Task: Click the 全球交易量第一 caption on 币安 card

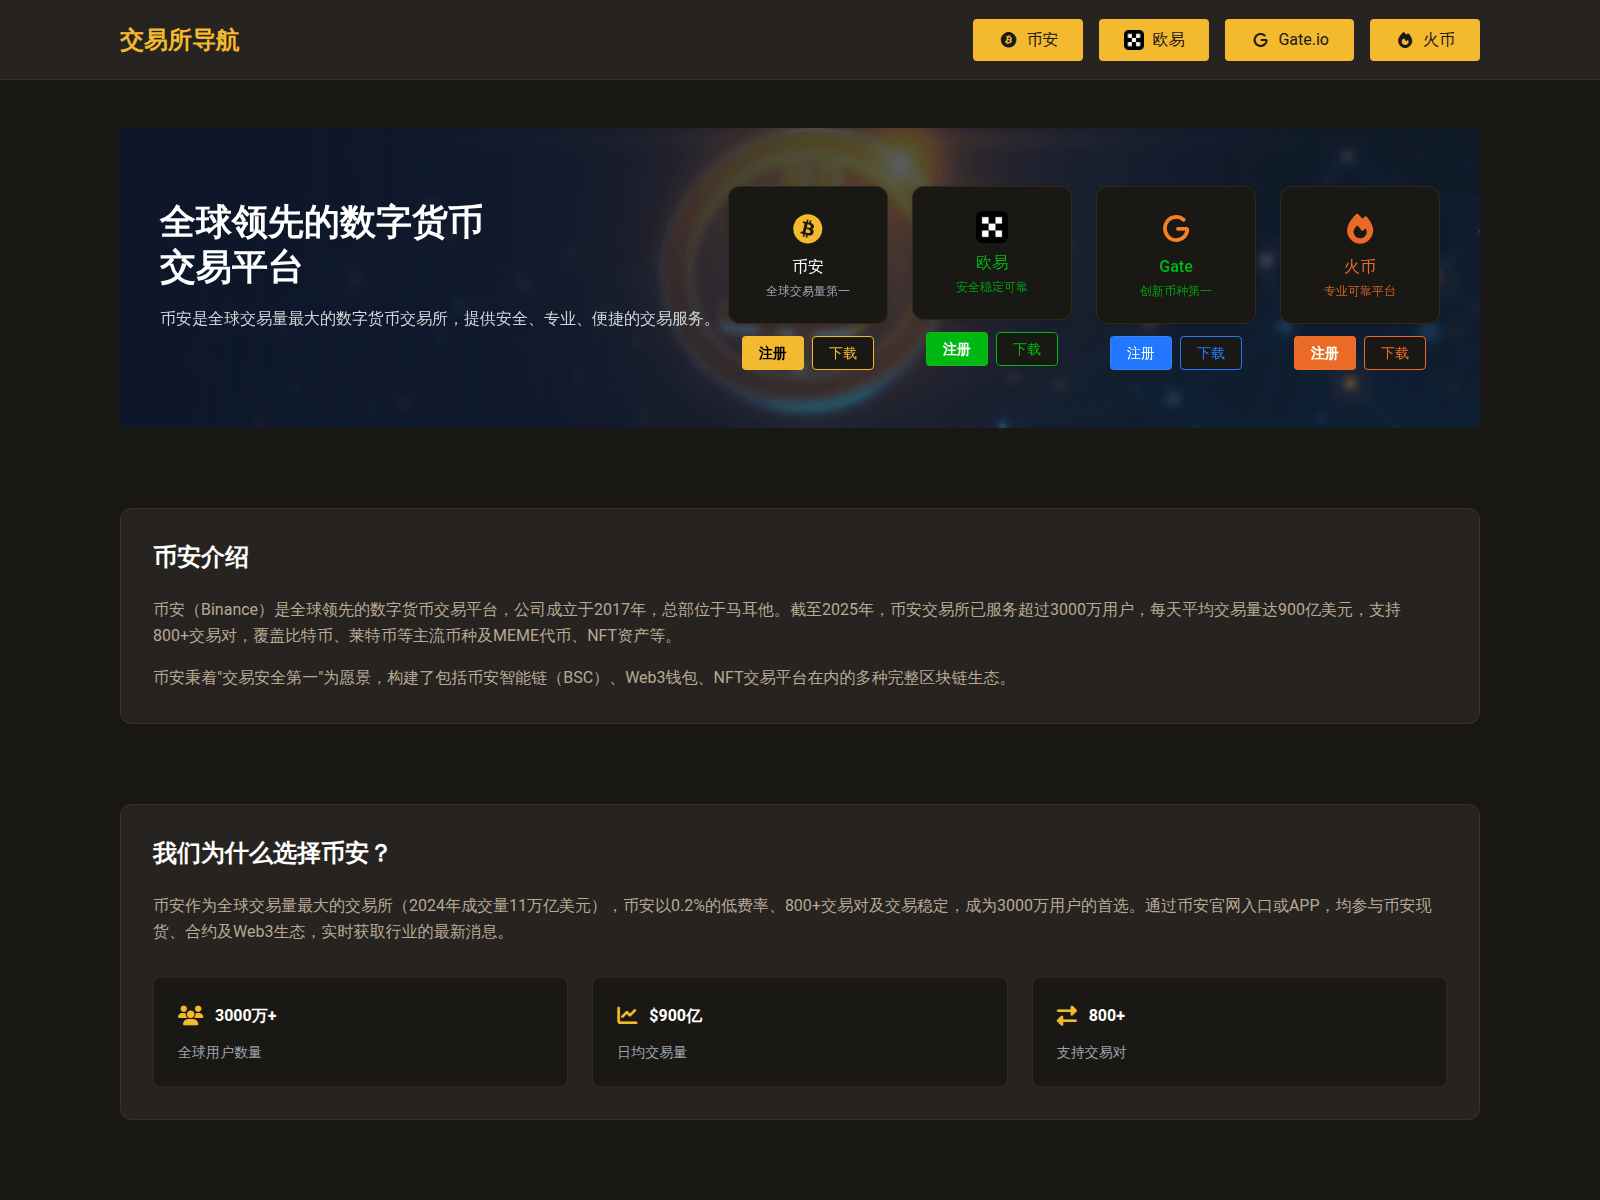Action: point(808,291)
